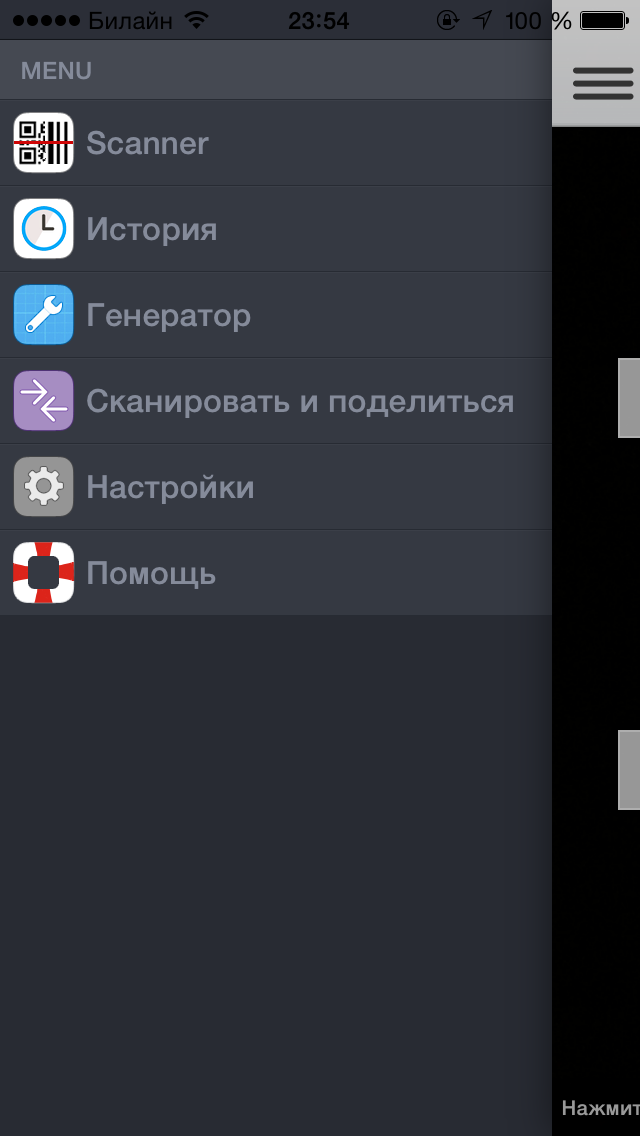Viewport: 640px width, 1136px height.
Task: Tap the lower gray scanner frame corner
Action: point(629,769)
